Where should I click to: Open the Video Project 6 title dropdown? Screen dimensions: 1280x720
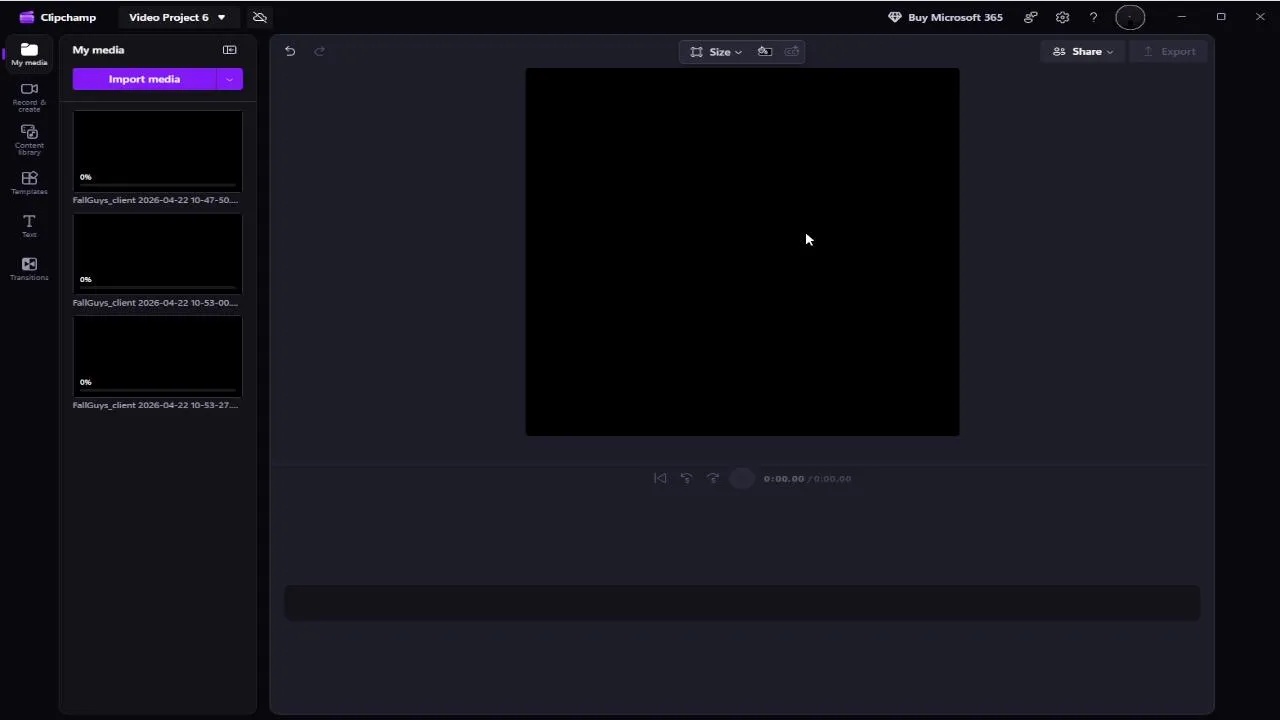coord(177,17)
